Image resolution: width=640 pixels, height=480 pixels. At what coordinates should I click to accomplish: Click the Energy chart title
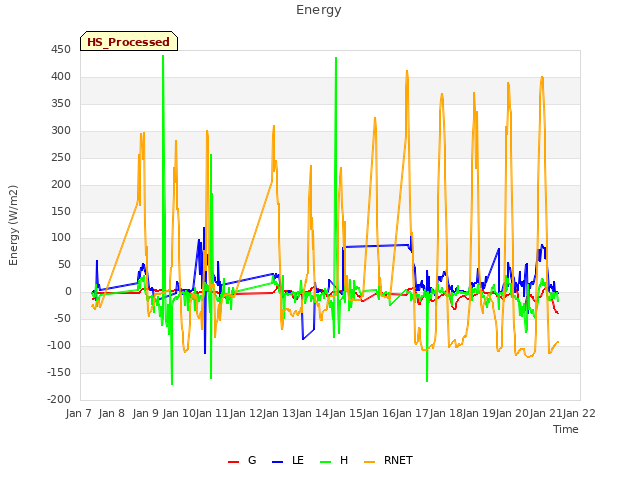(319, 10)
